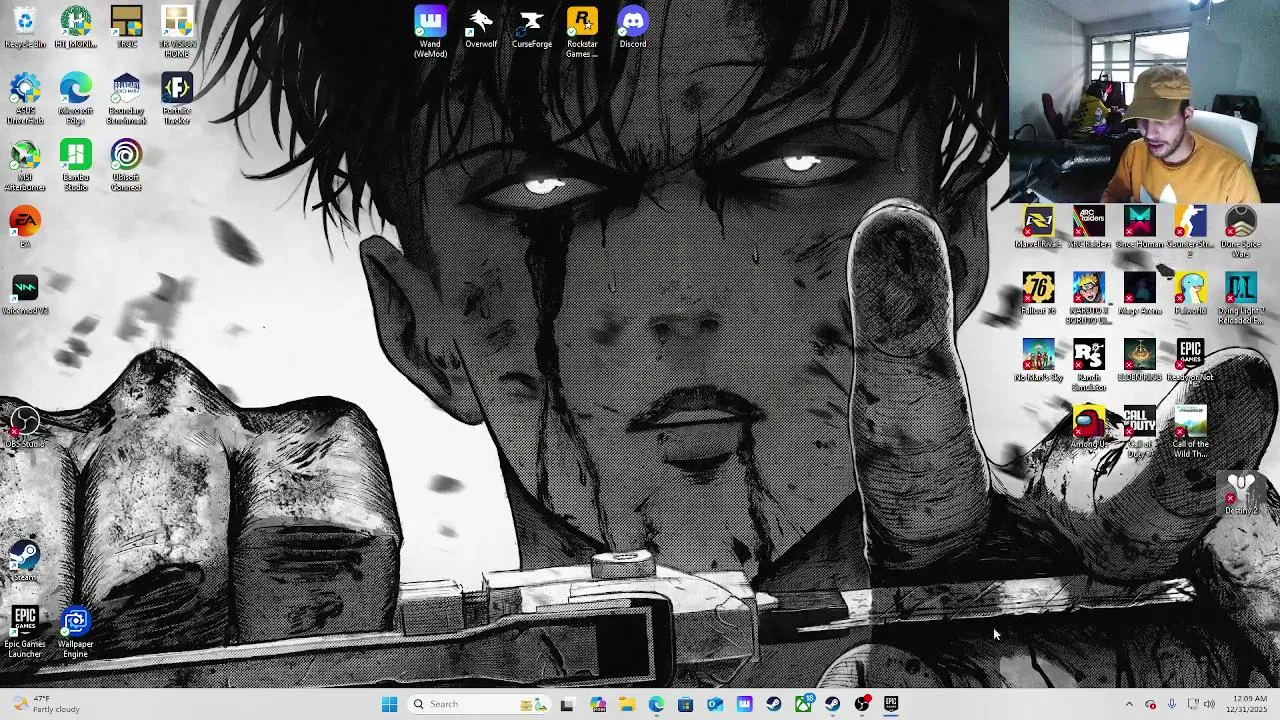
Task: Select the Ranch Simulator desktop shortcut
Action: tap(1089, 366)
